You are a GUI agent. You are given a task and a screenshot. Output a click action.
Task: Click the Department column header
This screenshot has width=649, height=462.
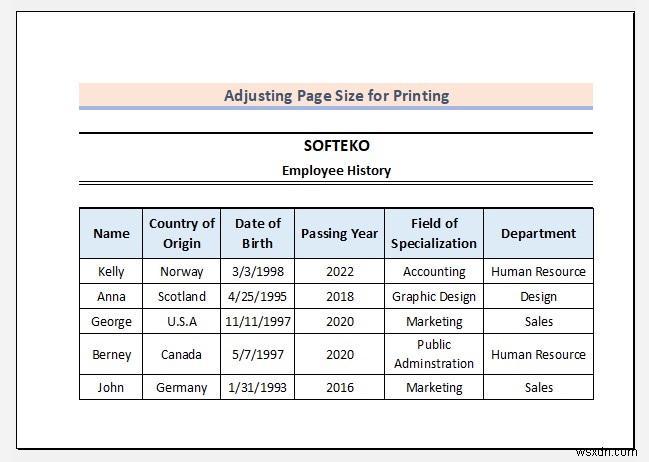[x=538, y=233]
